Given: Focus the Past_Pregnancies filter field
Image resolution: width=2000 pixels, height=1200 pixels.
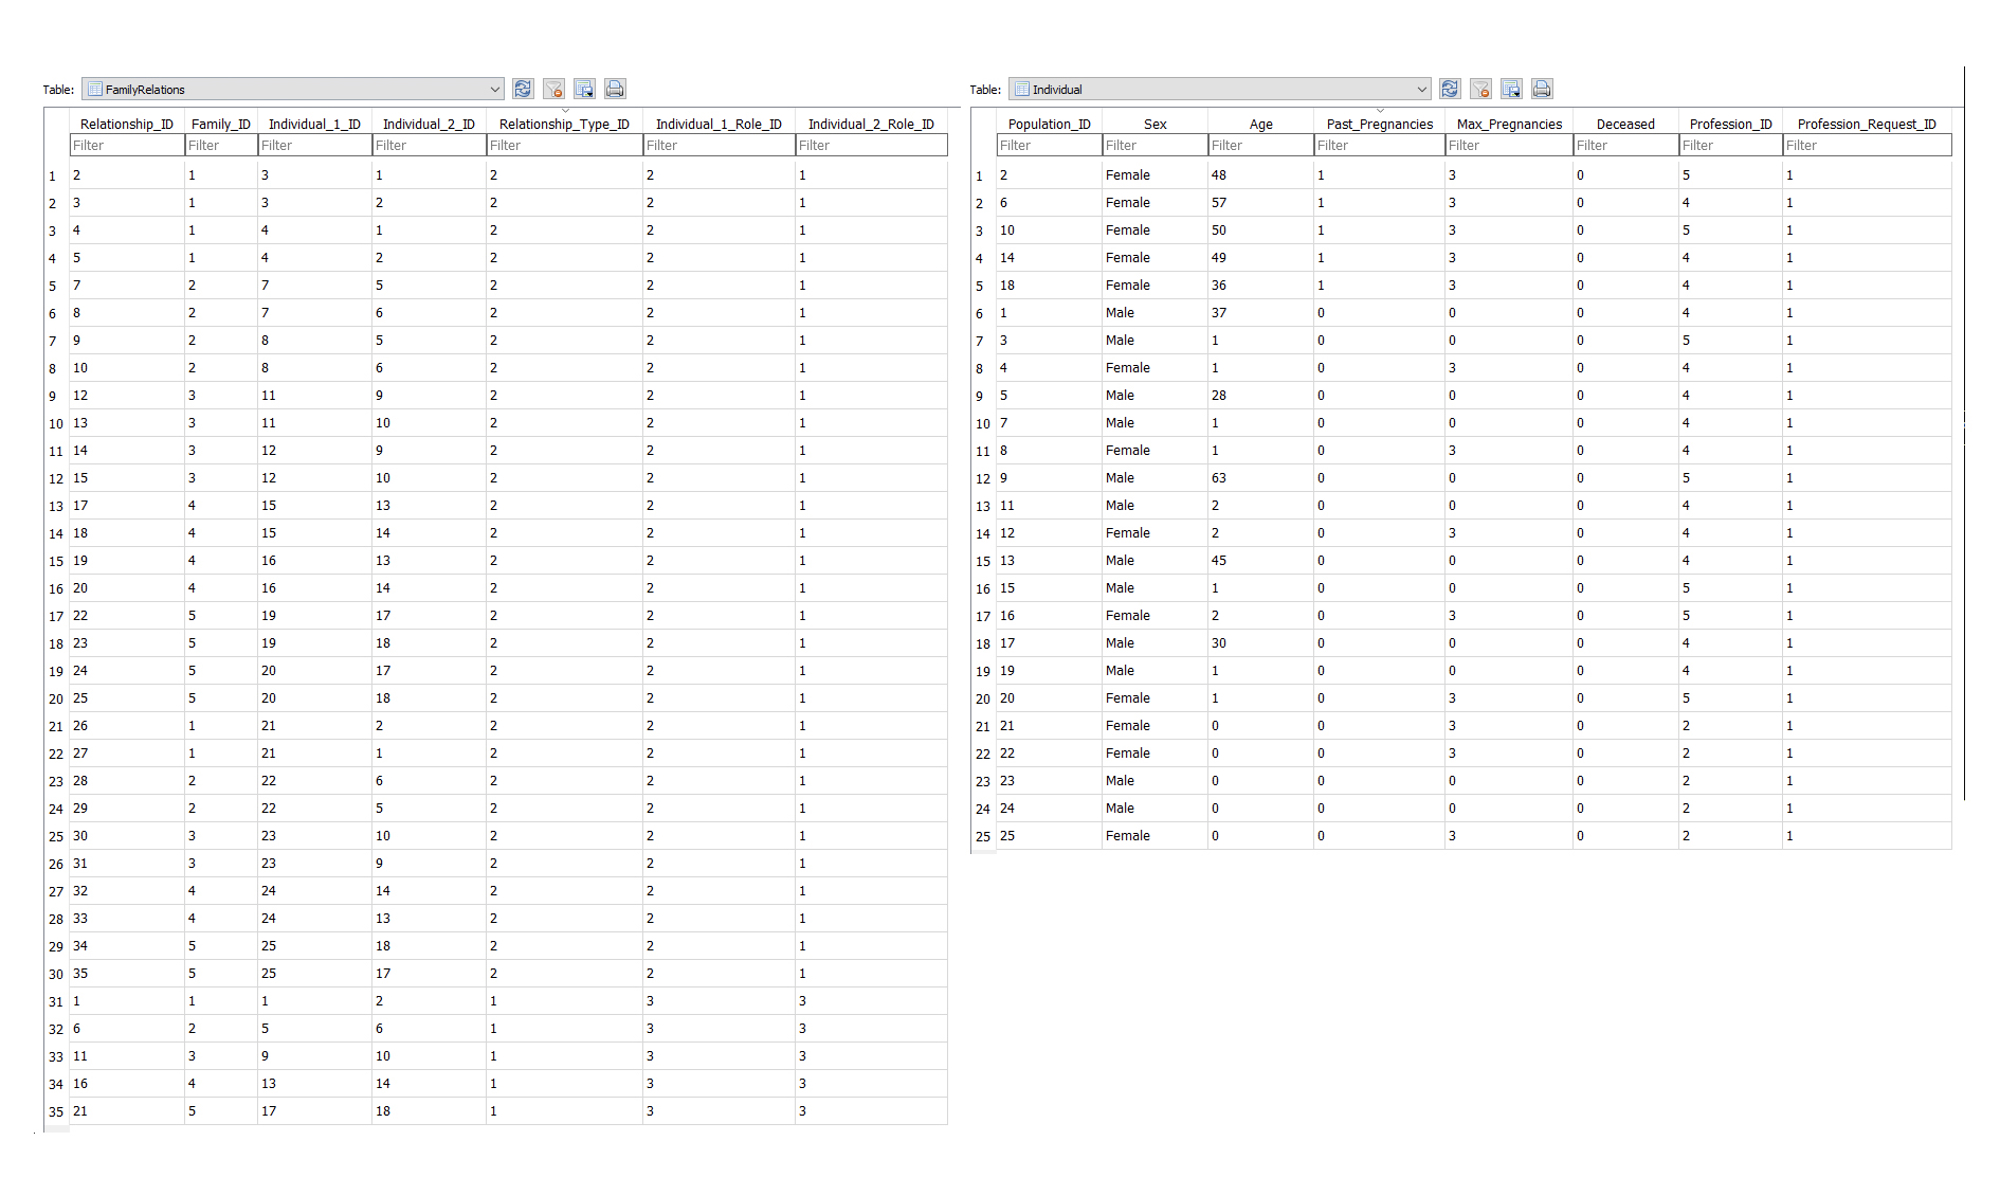Looking at the screenshot, I should 1380,145.
